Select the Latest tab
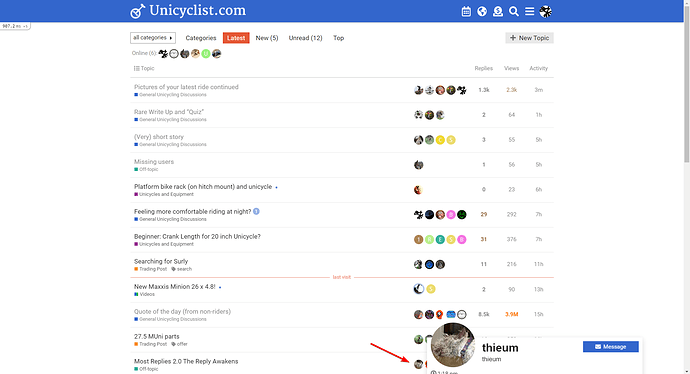This screenshot has width=690, height=374. 236,38
